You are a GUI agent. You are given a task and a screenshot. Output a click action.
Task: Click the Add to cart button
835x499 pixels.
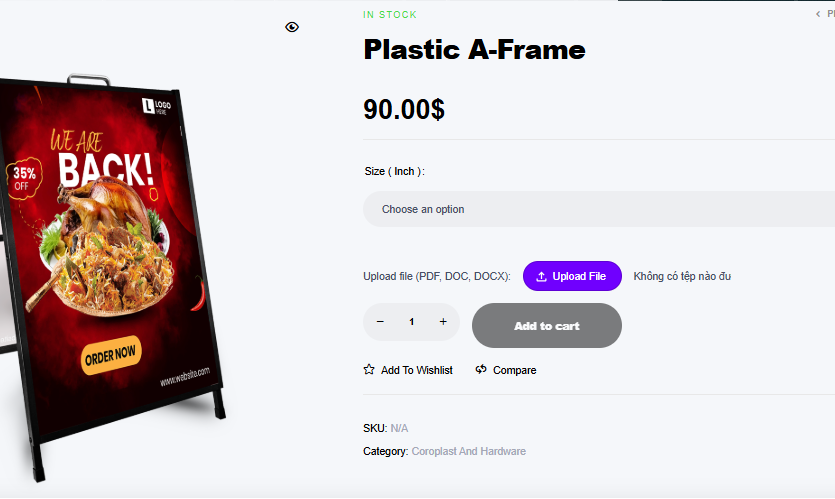[546, 326]
